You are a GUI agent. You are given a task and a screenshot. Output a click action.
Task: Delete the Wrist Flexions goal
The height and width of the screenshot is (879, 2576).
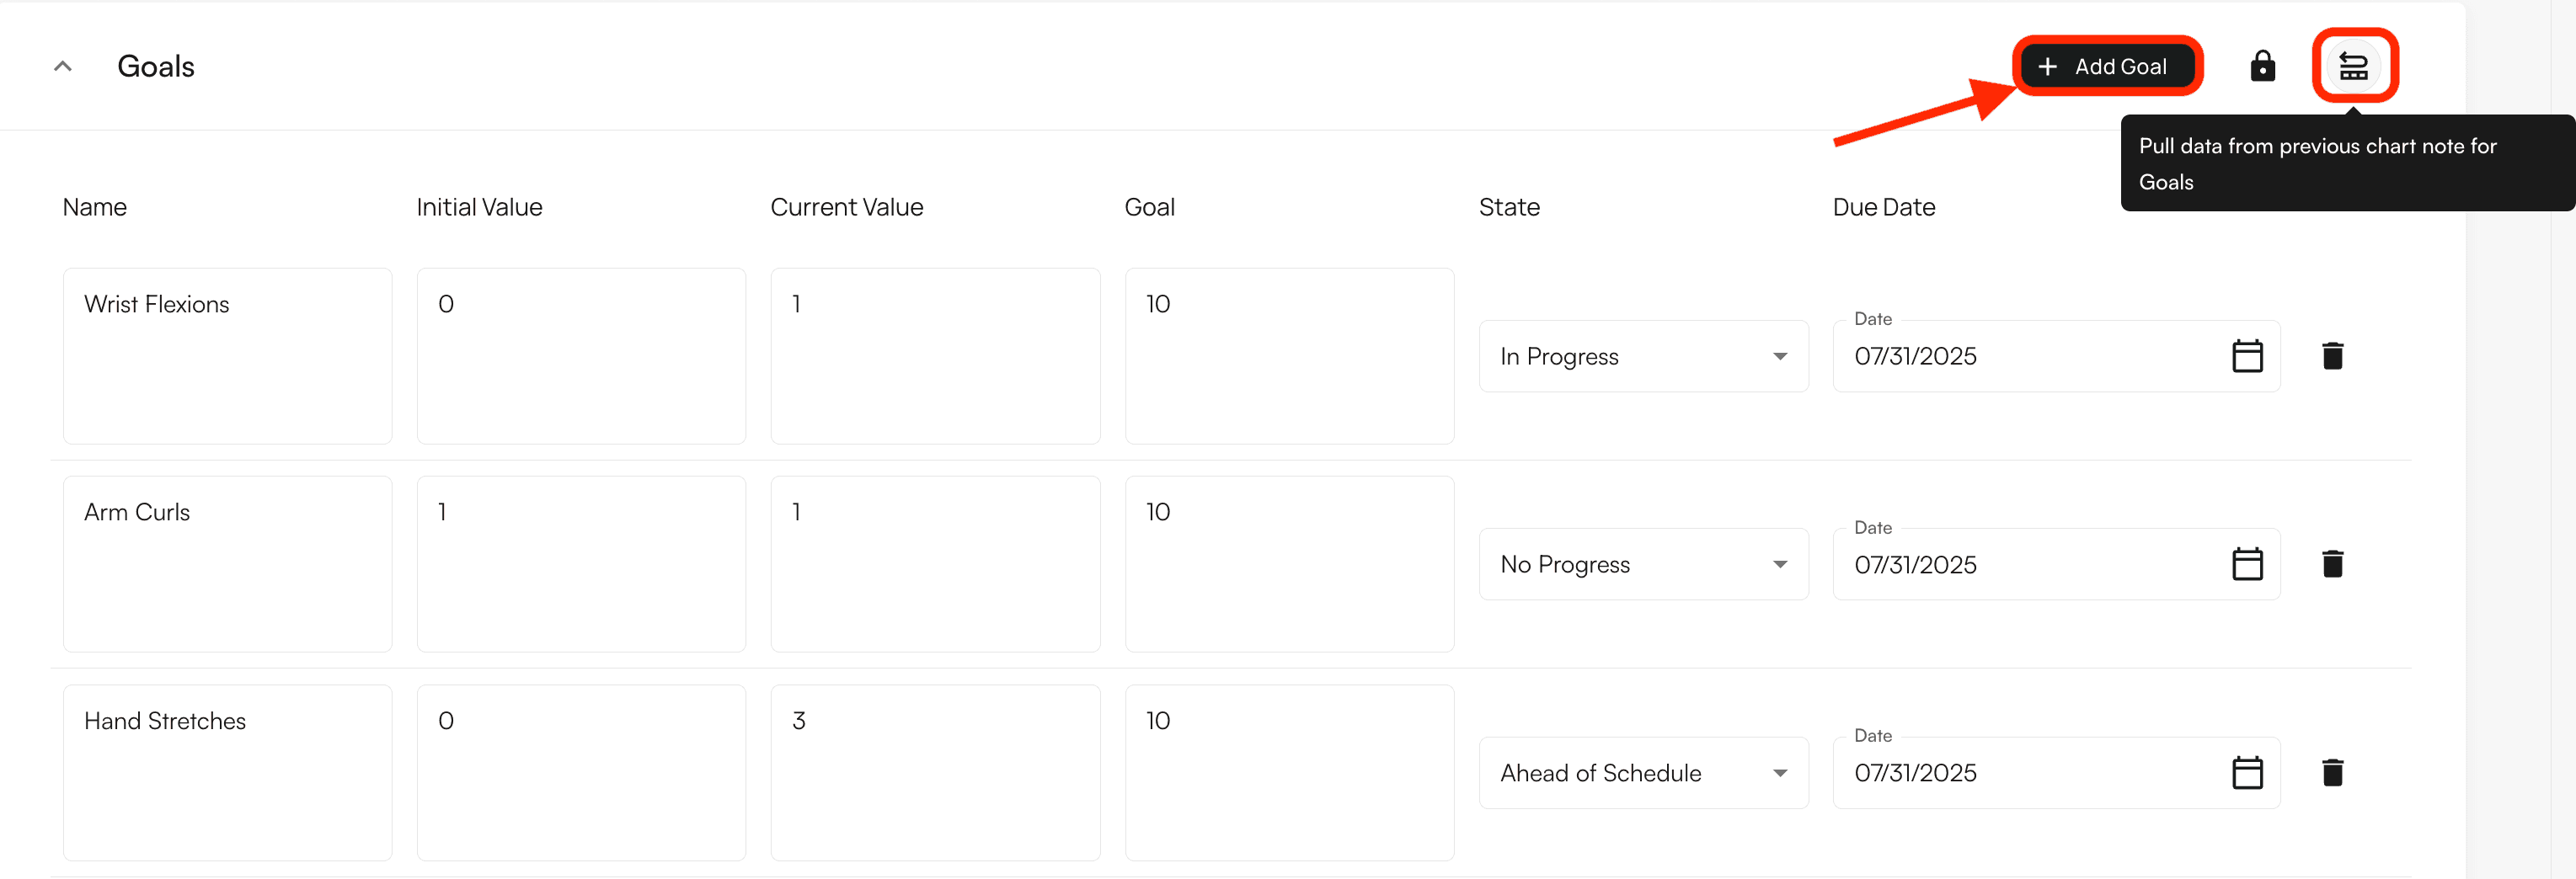(2333, 355)
